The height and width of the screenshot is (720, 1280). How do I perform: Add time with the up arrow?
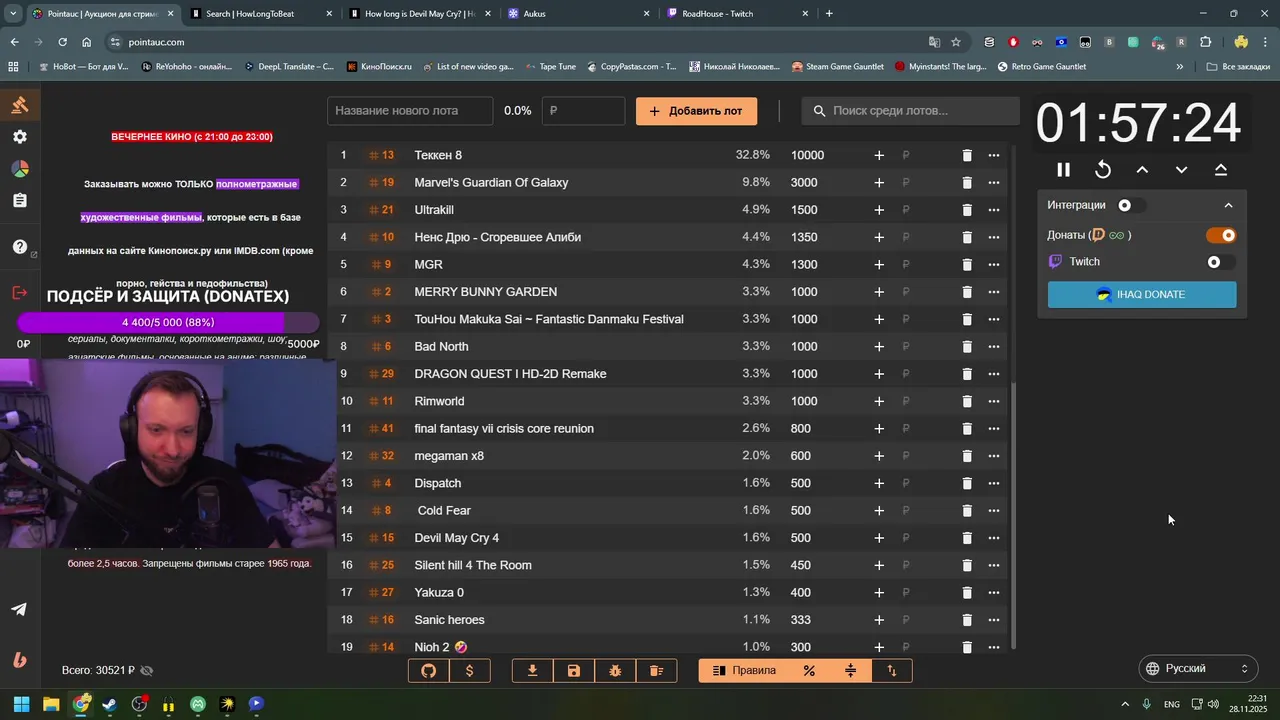click(x=1142, y=170)
